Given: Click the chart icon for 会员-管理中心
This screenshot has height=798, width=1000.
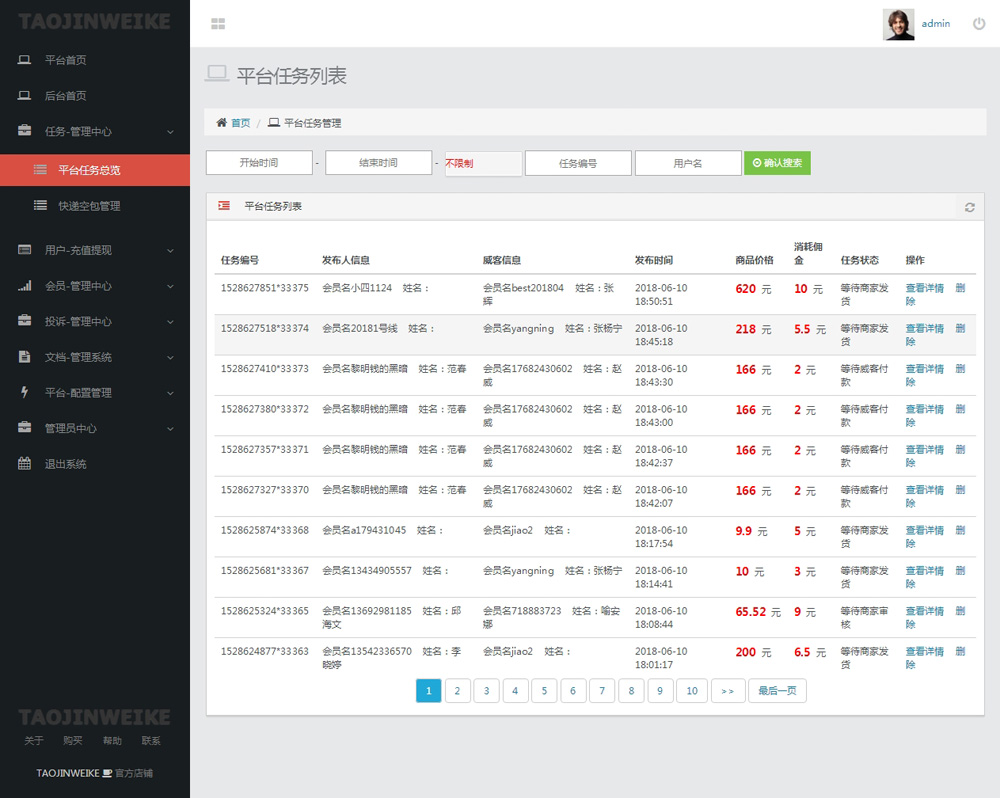Looking at the screenshot, I should 25,286.
